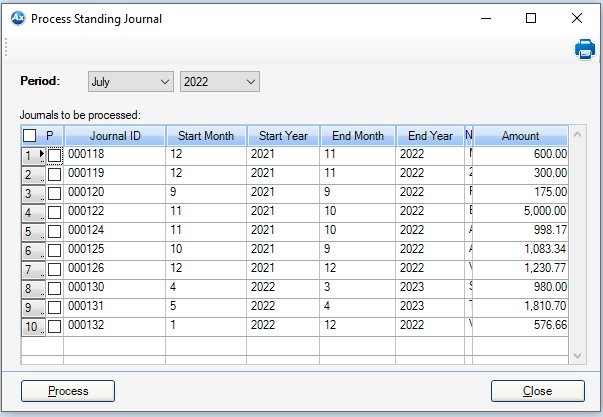Click End Year 2023 for journal 000130
Screen dimensions: 603x417
click(430, 289)
